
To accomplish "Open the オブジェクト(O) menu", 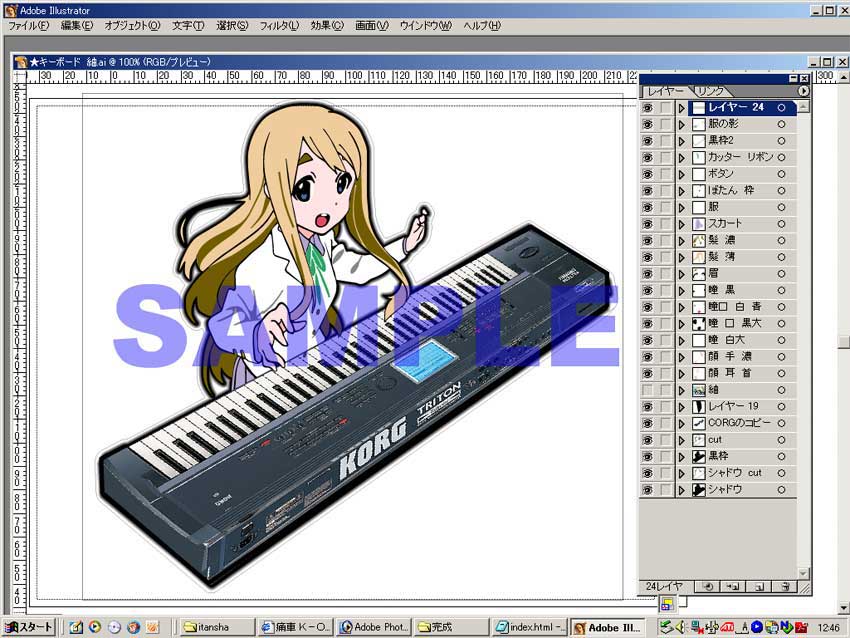I will 132,25.
